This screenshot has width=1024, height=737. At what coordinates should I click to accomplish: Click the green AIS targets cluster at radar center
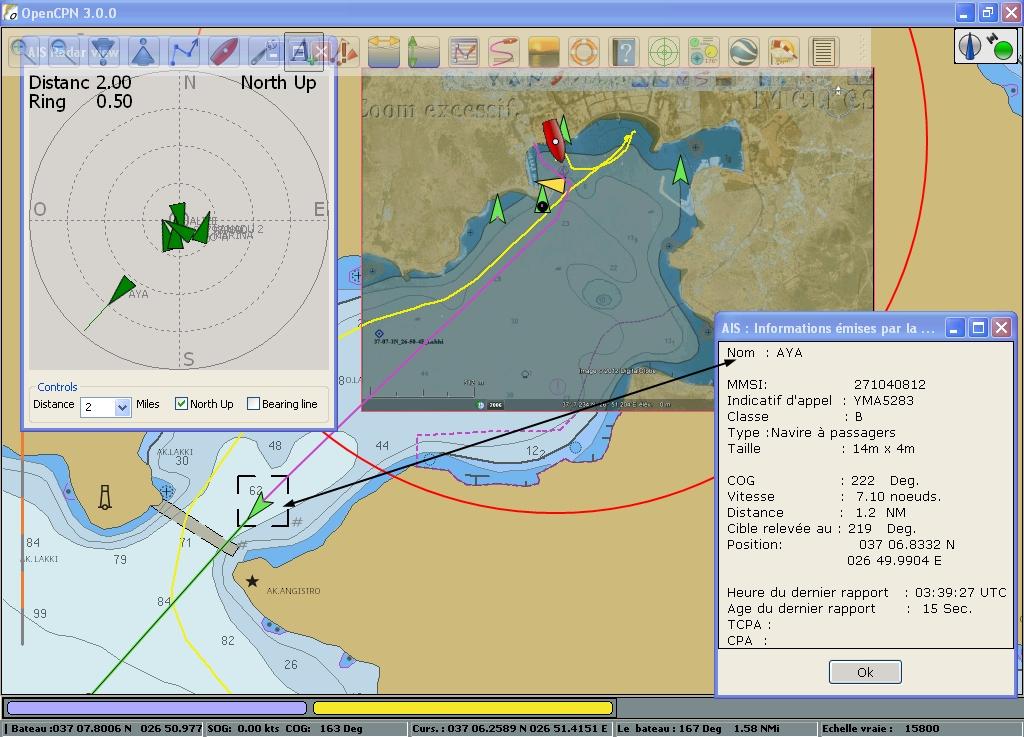185,227
